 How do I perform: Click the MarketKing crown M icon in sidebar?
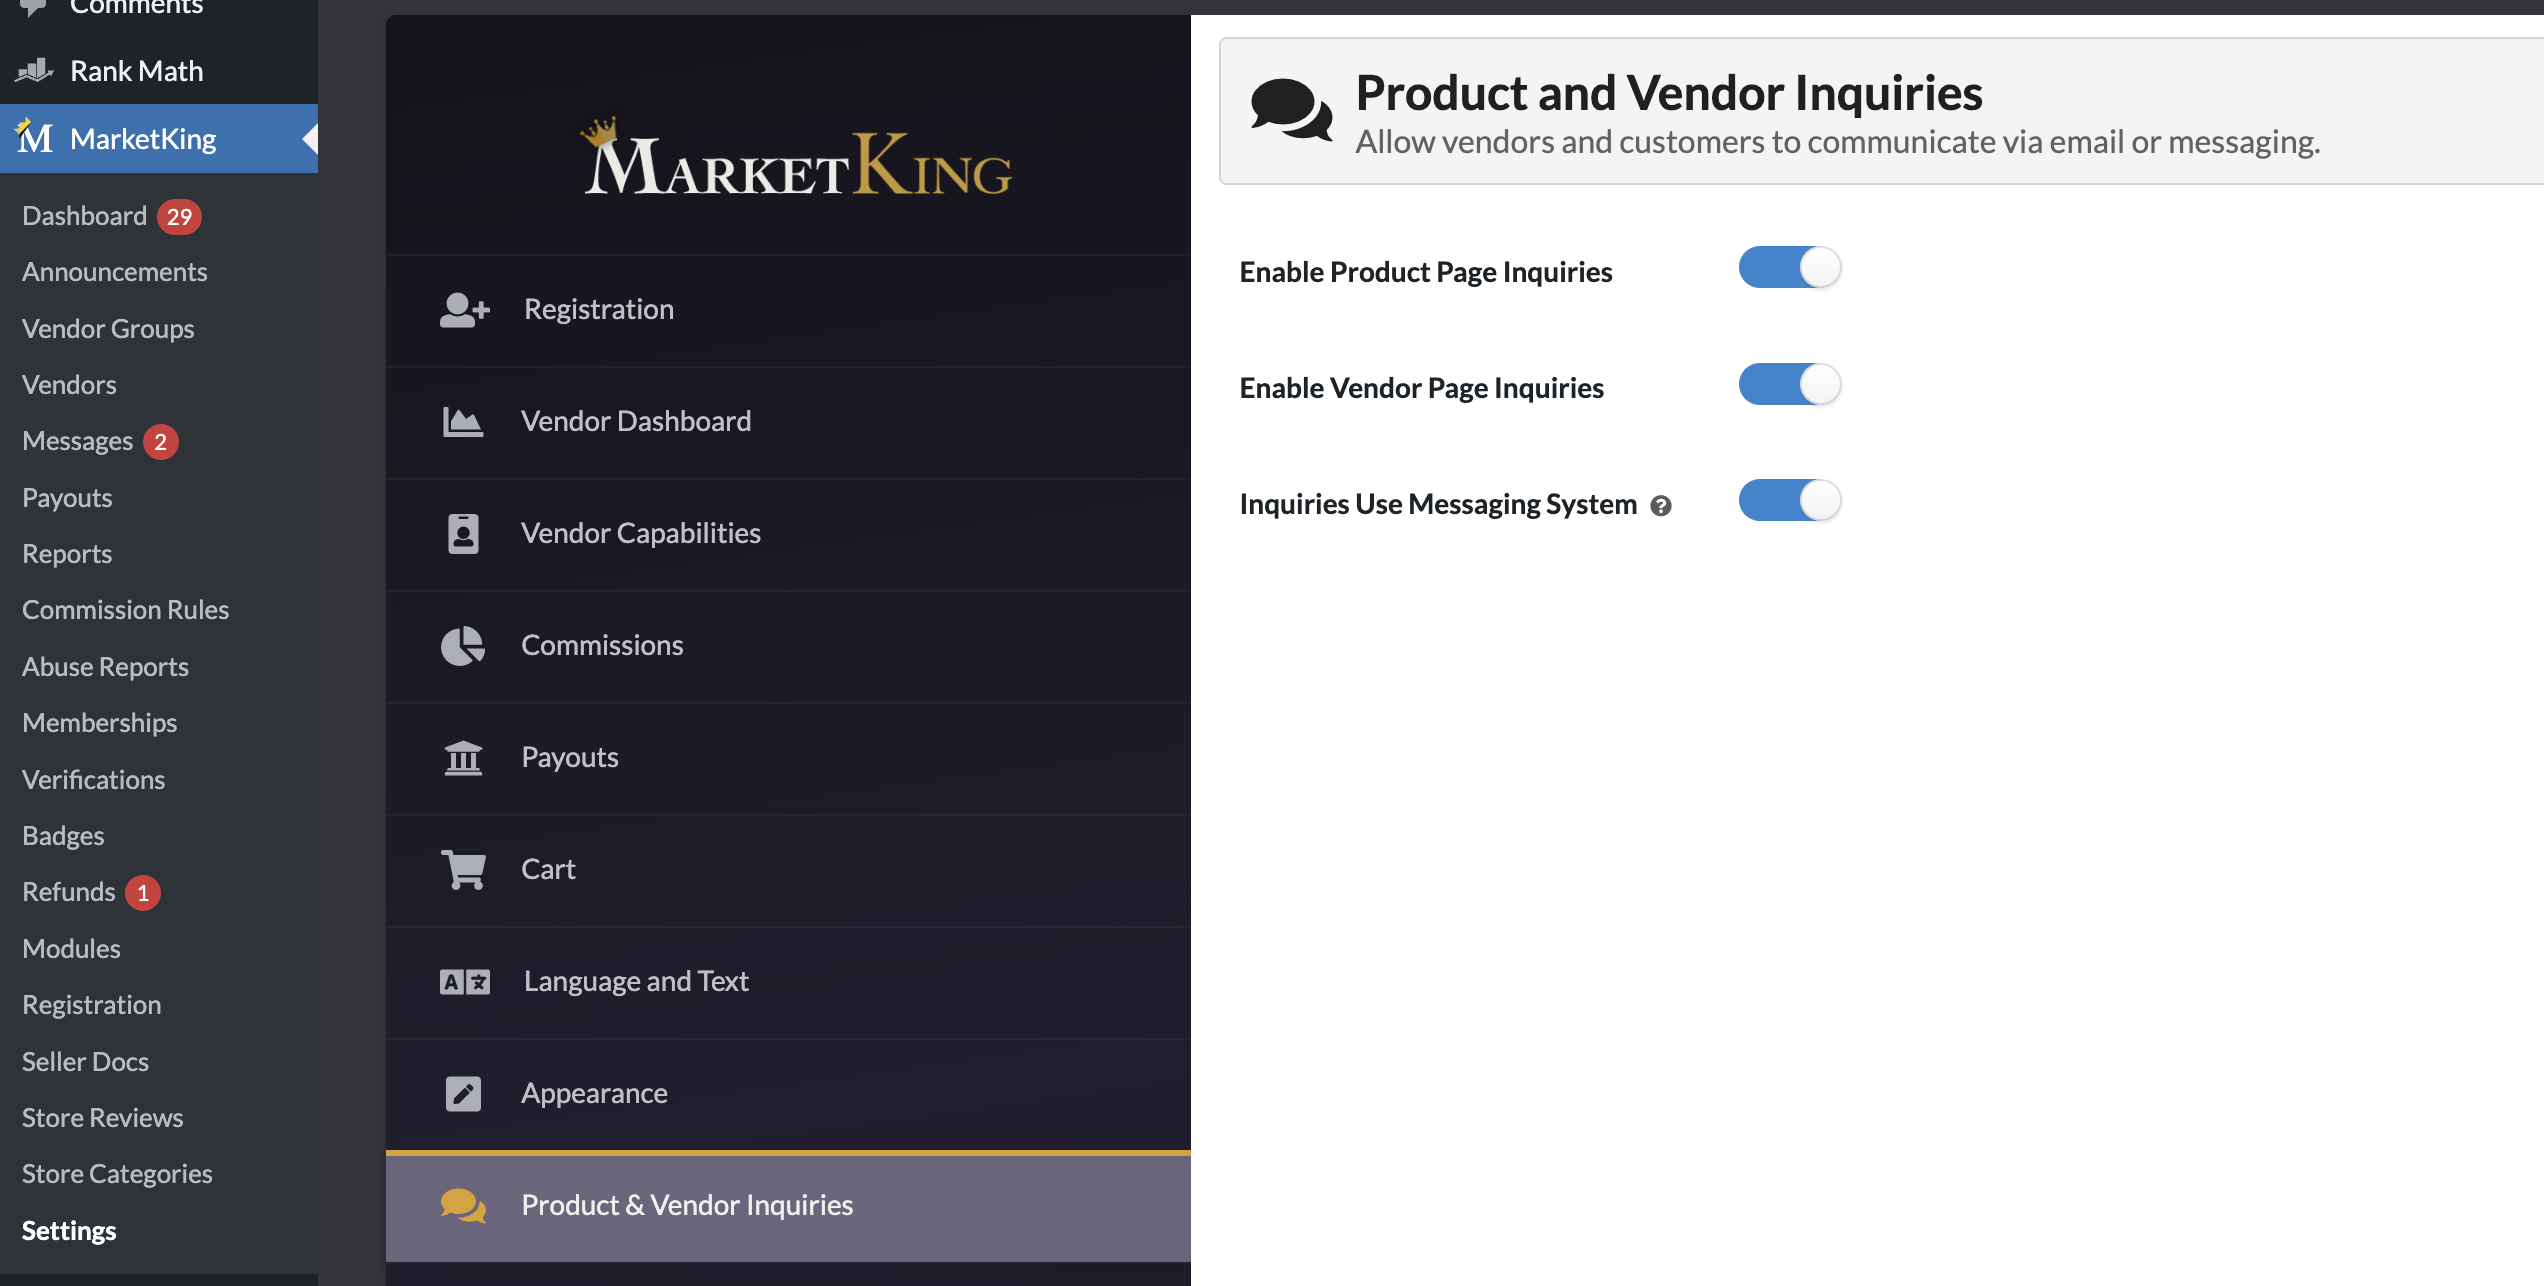click(x=35, y=138)
